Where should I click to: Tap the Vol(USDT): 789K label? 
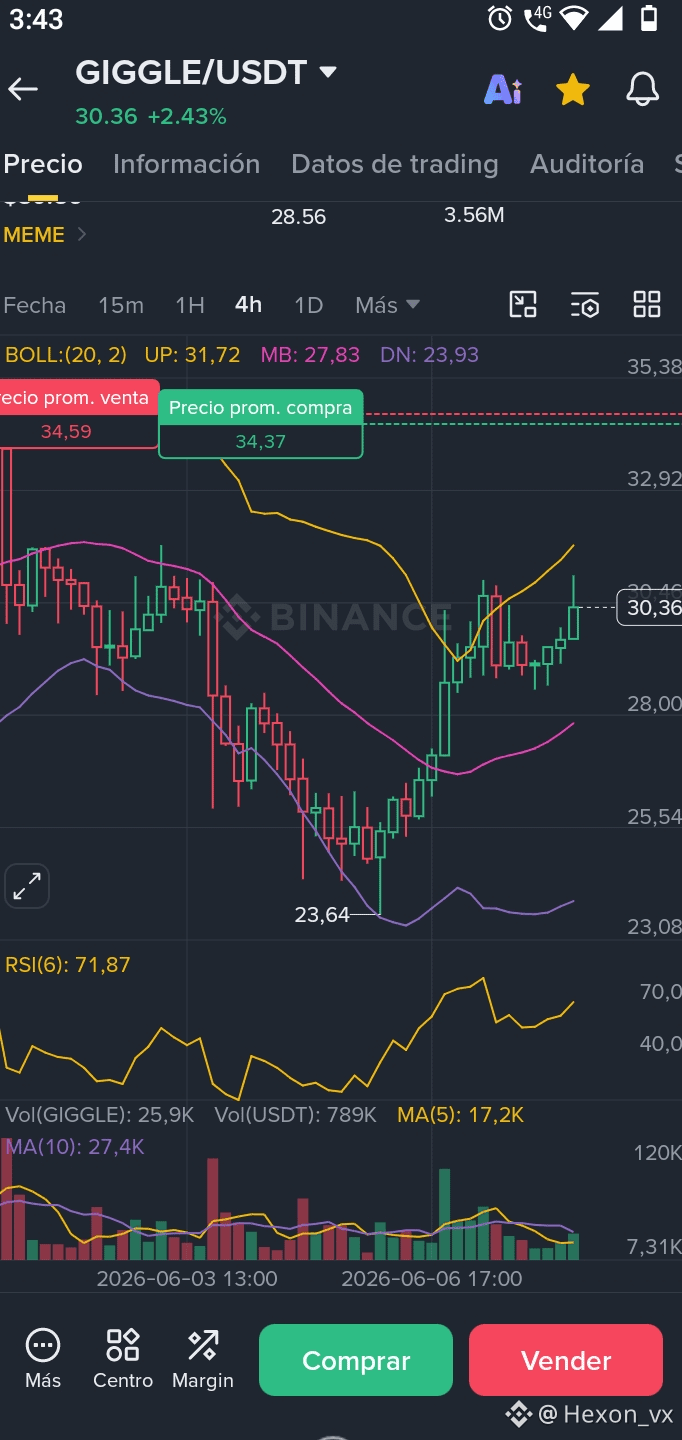pos(295,1115)
